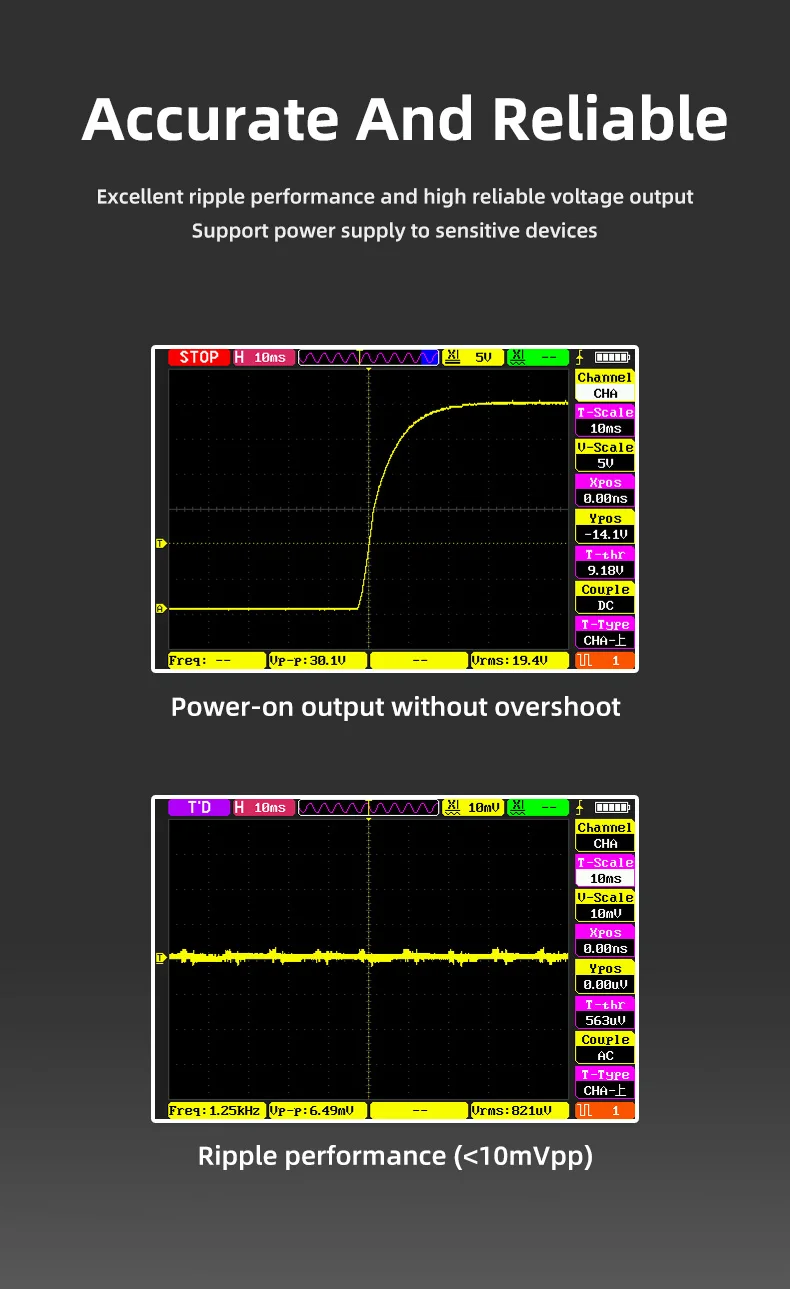Viewport: 790px width, 1289px height.
Task: Click the yellow 5V channel scale indicator
Action: 473,357
